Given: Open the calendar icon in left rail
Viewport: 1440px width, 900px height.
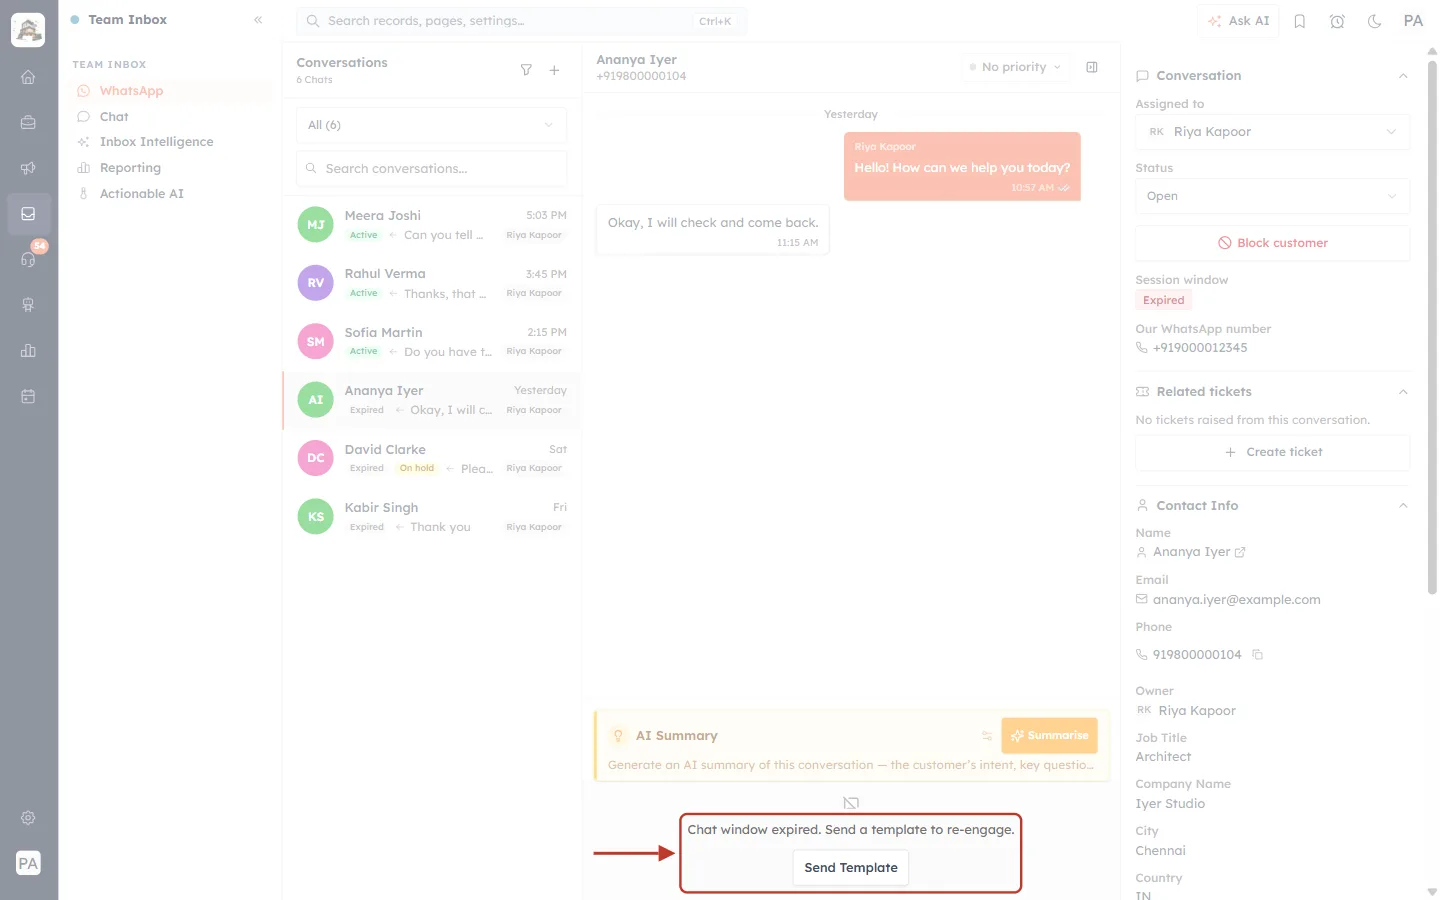Looking at the screenshot, I should 28,396.
